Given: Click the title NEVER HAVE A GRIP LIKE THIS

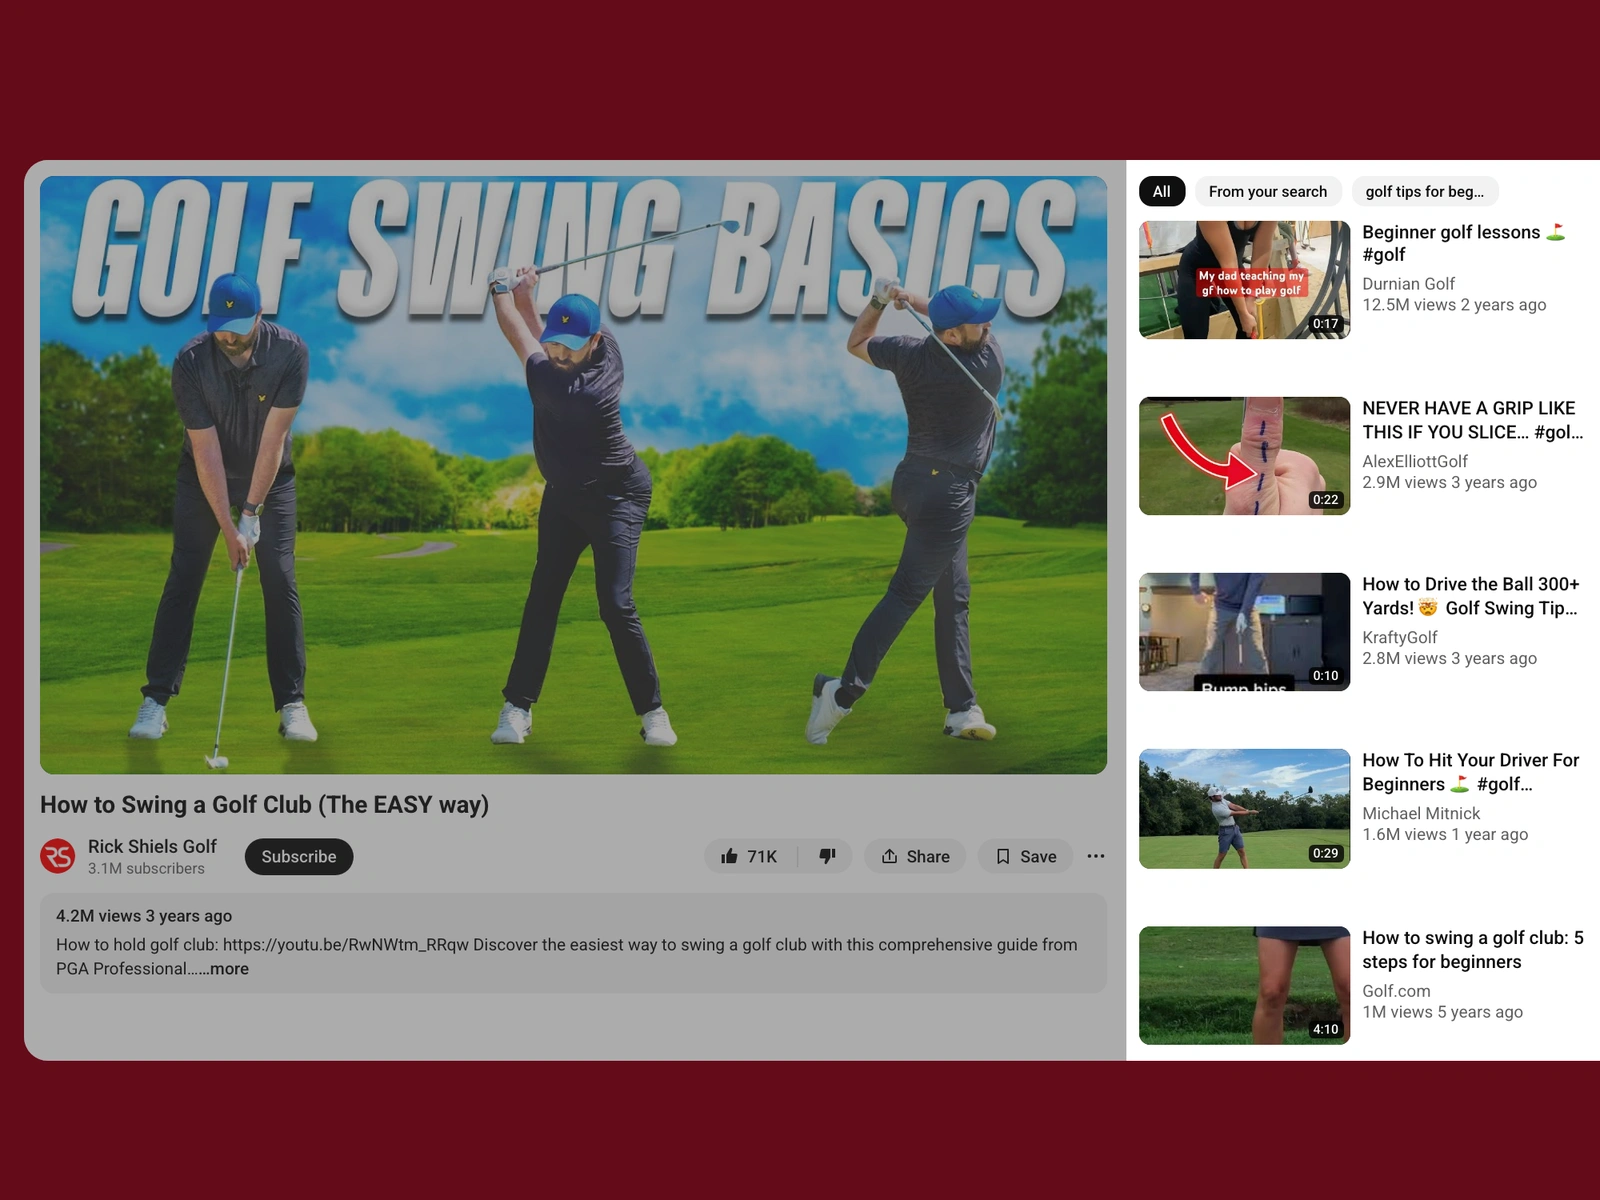Looking at the screenshot, I should tap(1472, 420).
